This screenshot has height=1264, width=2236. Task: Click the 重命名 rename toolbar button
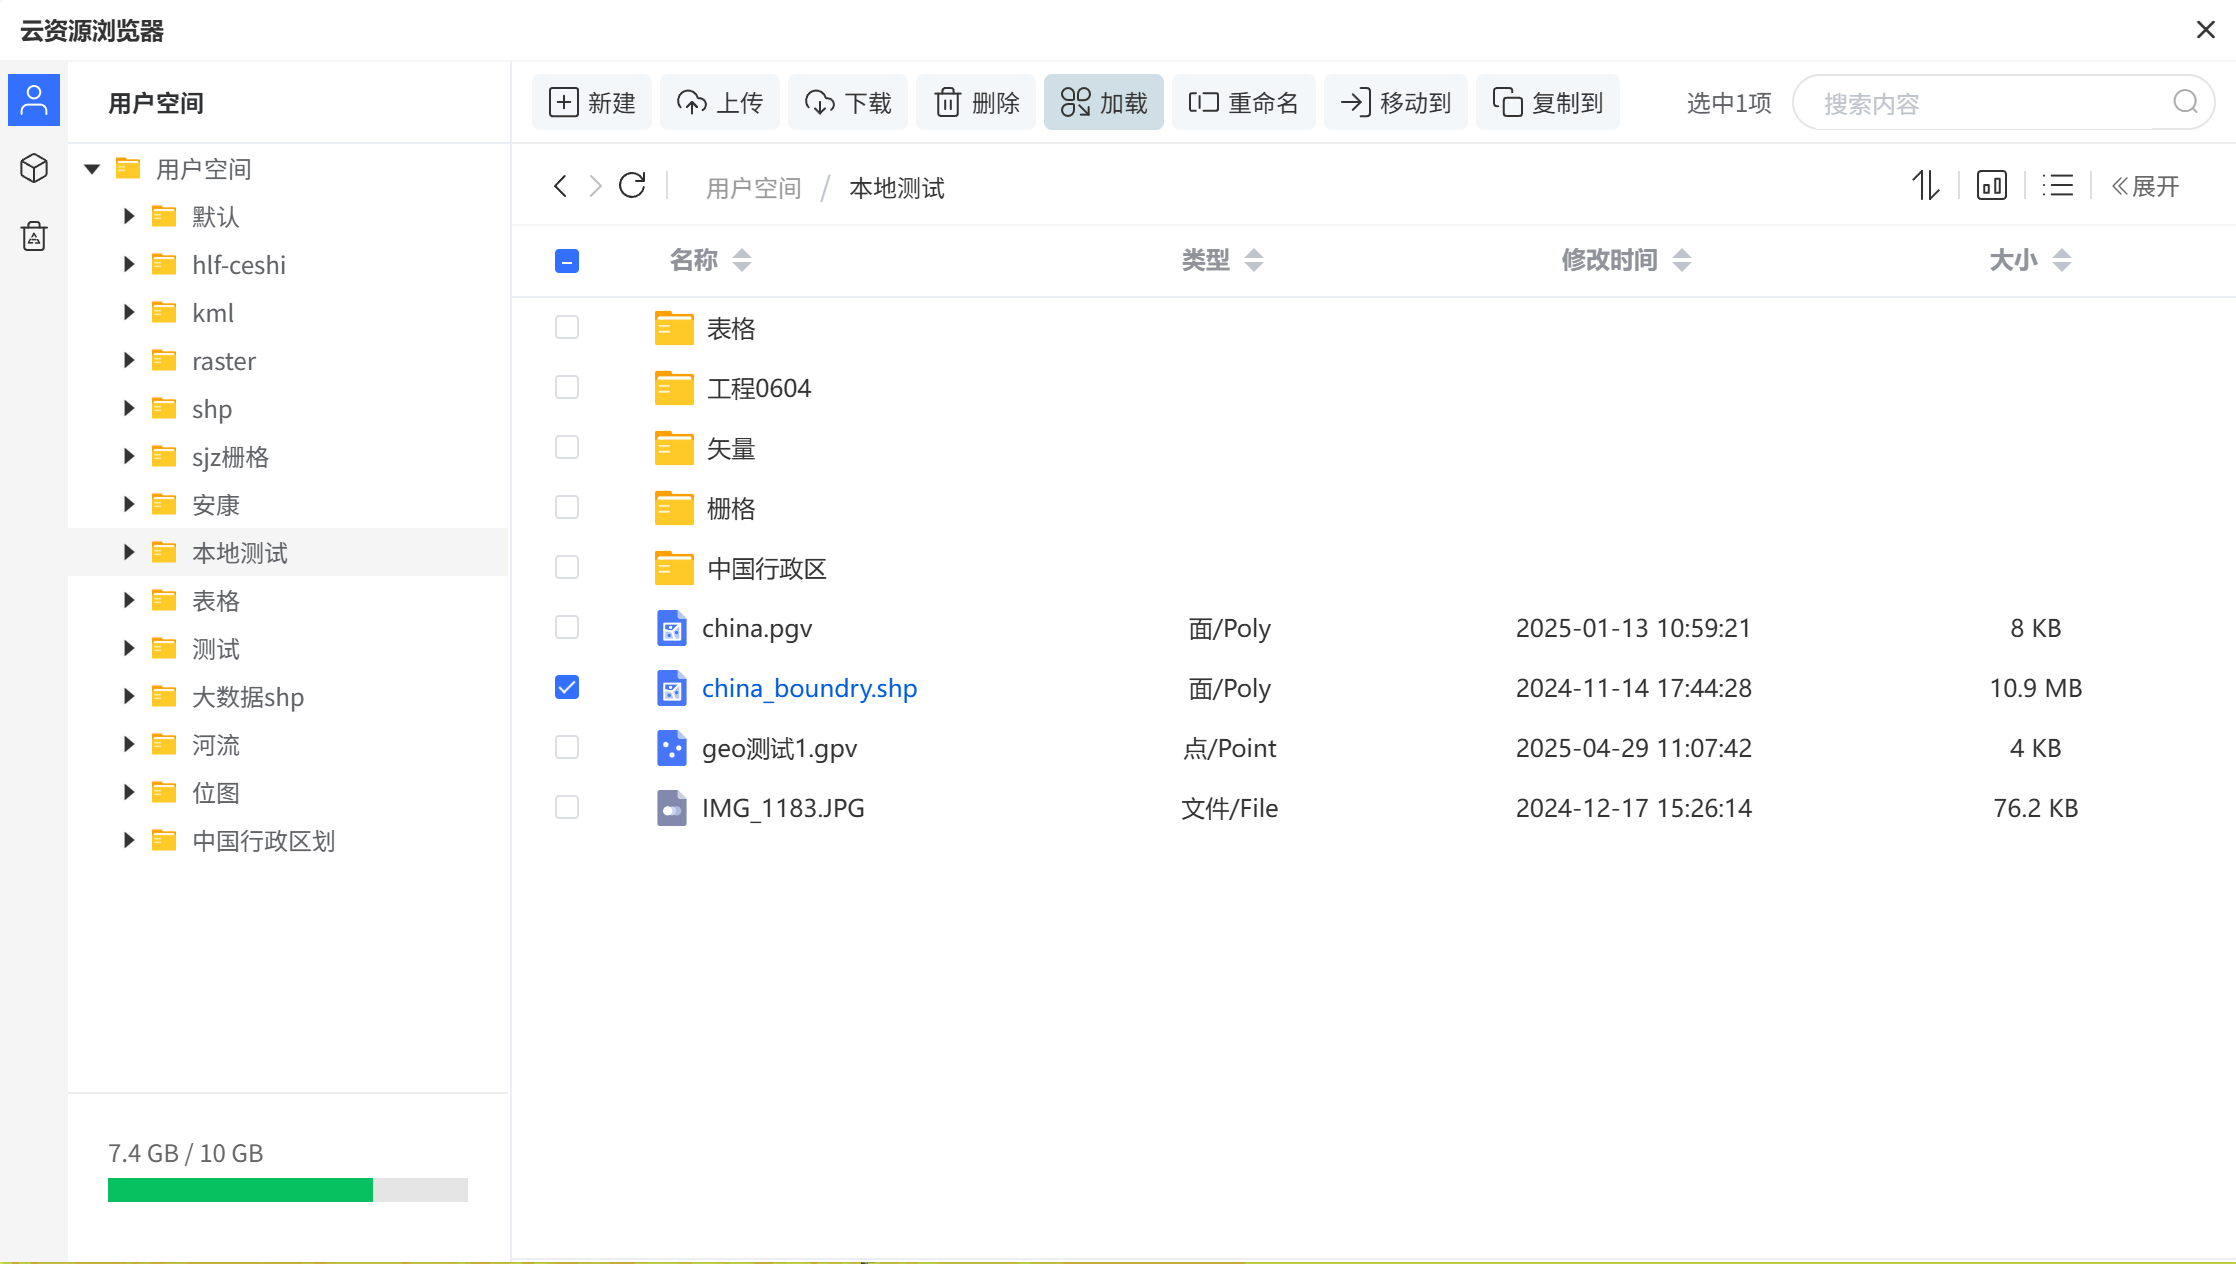click(1243, 102)
